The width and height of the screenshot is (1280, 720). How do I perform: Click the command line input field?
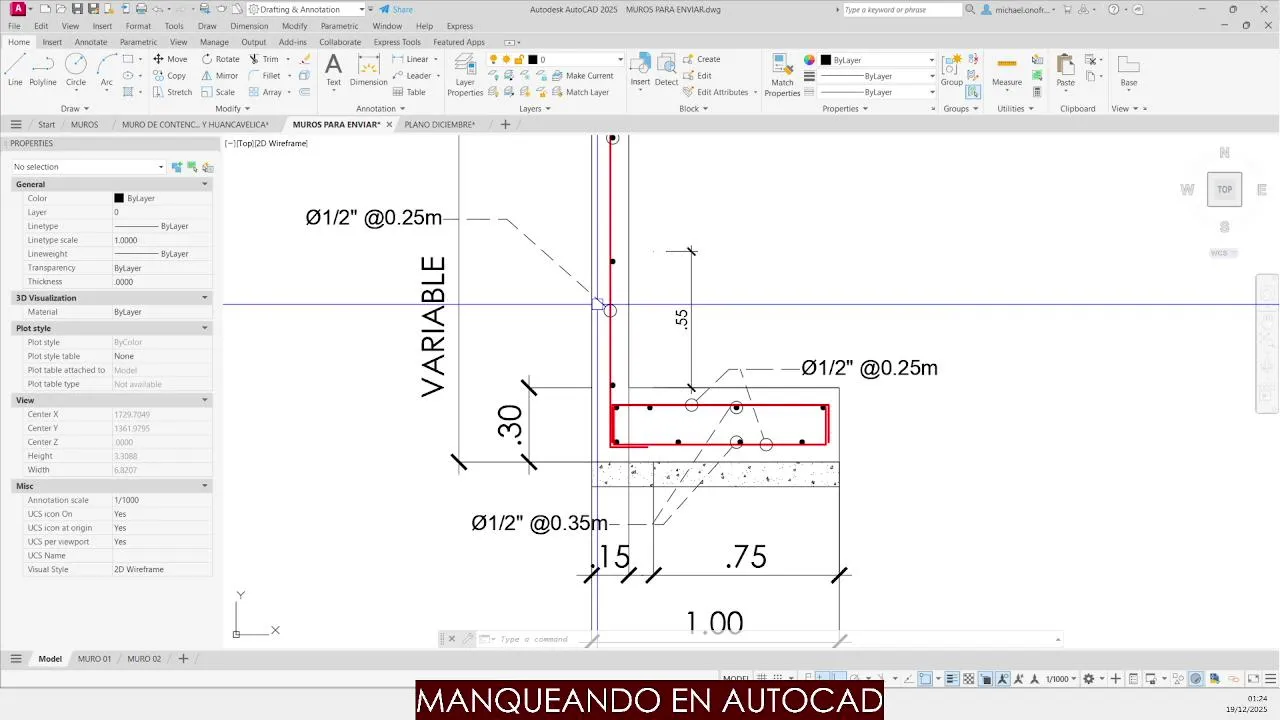pos(775,639)
